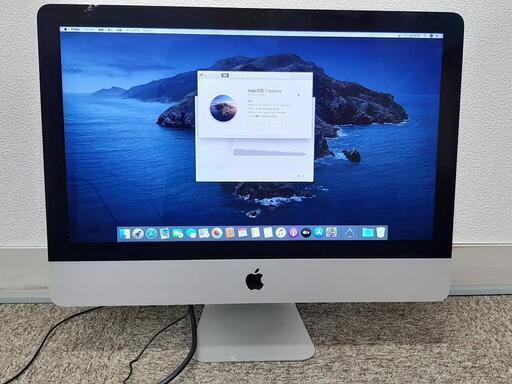The image size is (512, 384).
Task: Open Notes icon in Dock
Action: [x=268, y=233]
